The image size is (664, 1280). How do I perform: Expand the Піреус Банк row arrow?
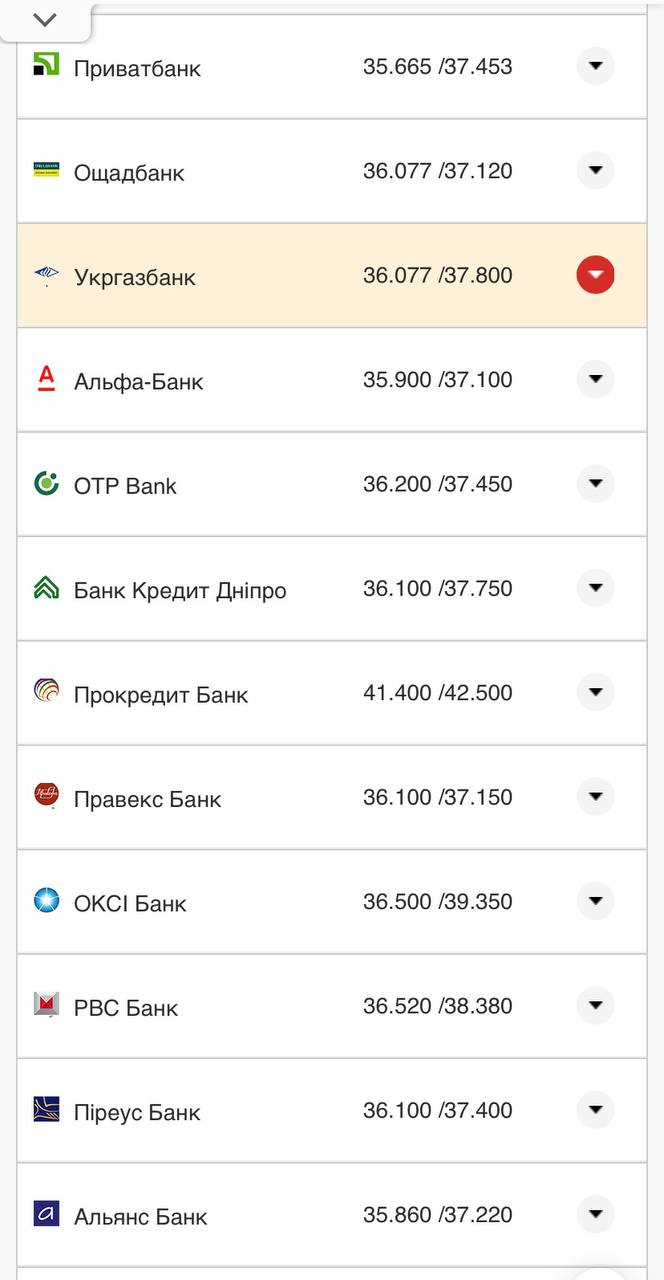[x=595, y=1109]
